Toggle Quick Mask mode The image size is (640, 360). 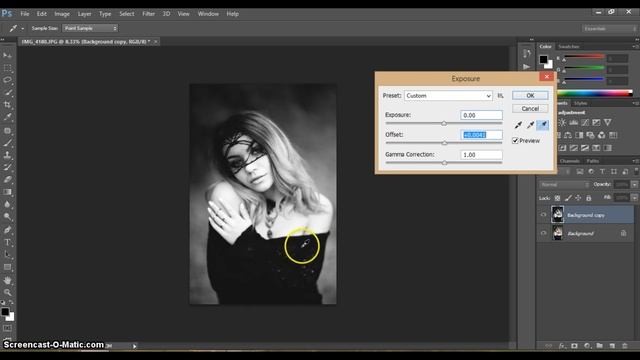pos(7,328)
